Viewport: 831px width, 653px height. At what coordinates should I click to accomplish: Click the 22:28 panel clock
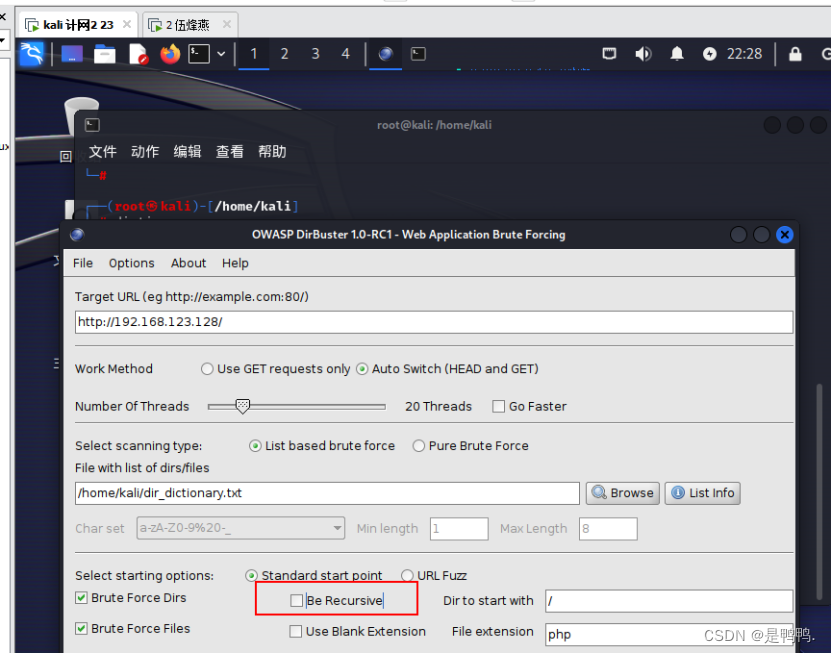tap(744, 54)
